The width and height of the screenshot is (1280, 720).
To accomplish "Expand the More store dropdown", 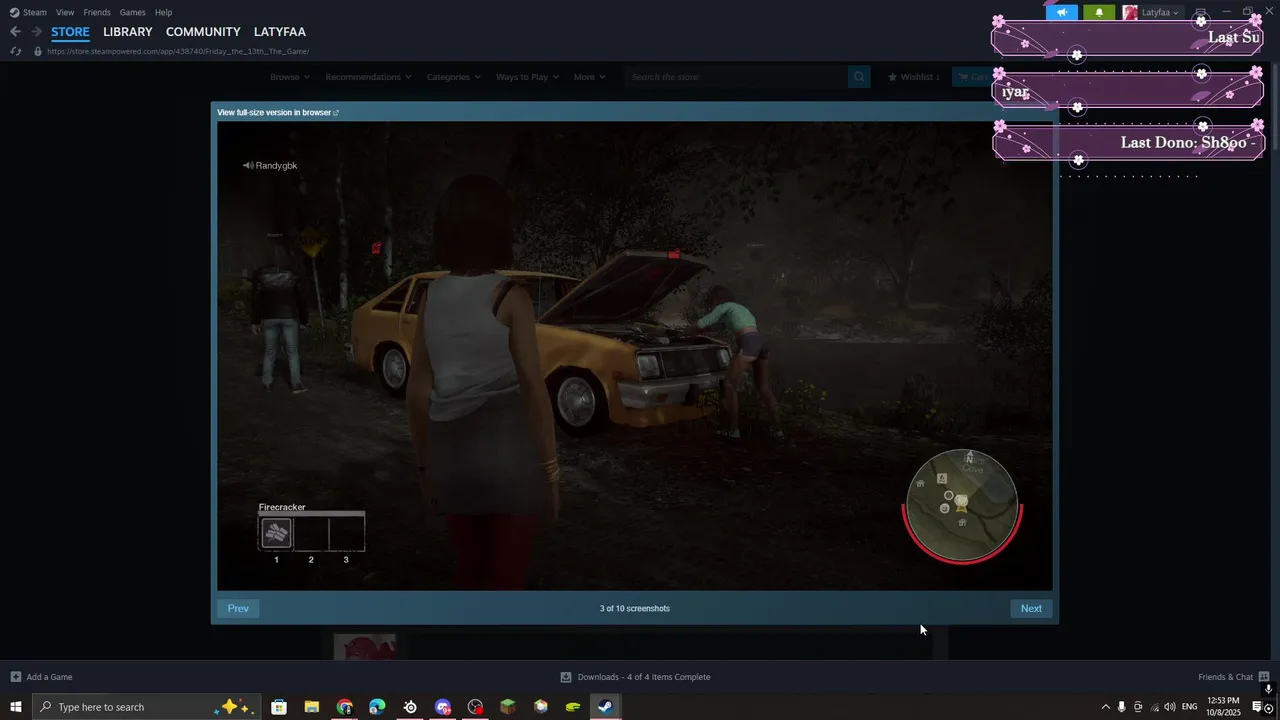I will 589,77.
